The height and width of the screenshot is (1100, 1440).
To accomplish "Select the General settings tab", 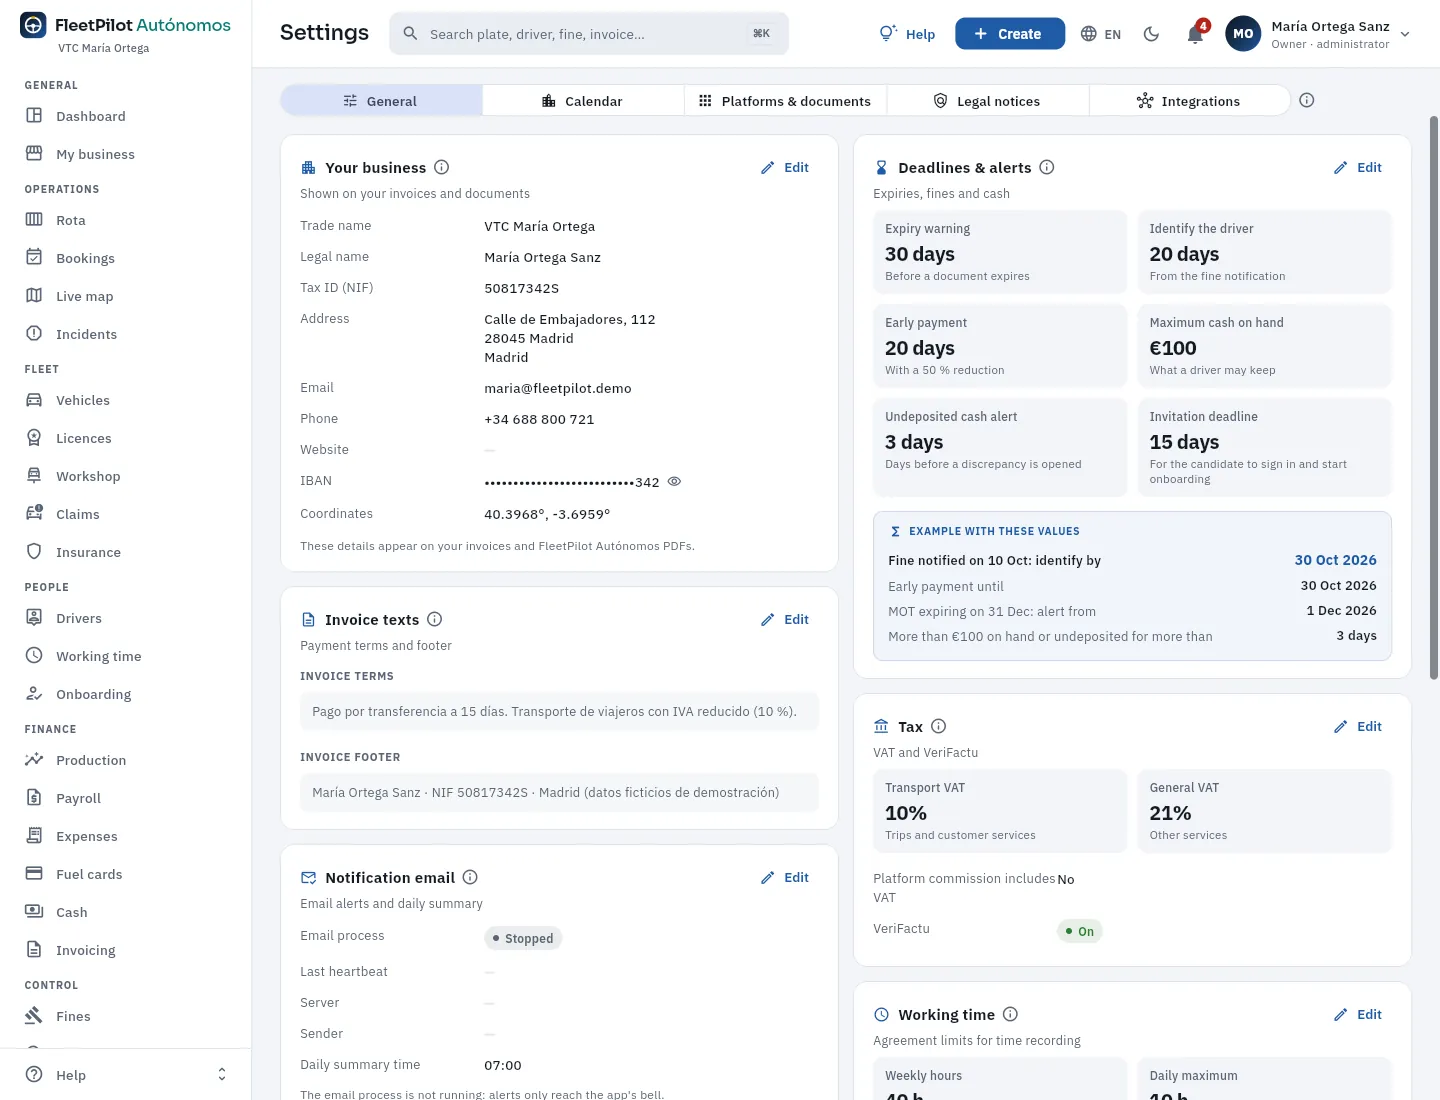I will coord(381,101).
